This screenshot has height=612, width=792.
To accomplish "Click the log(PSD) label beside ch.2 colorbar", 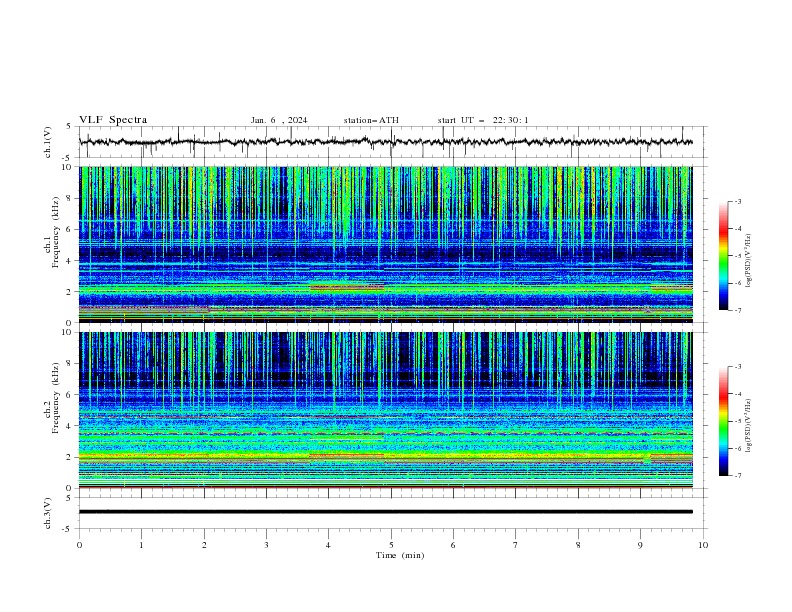I will [x=749, y=426].
